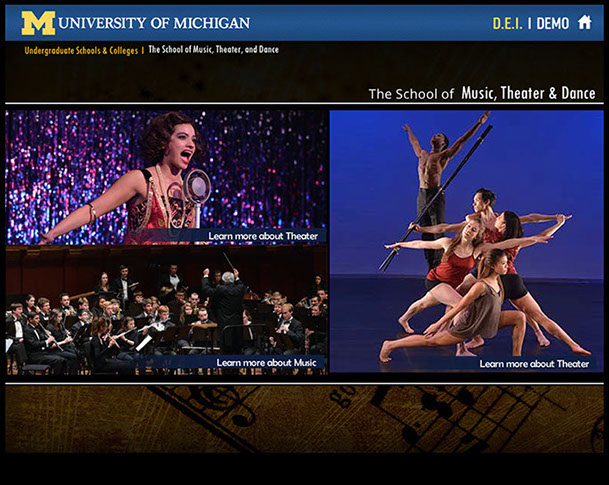Screen dimensions: 609x485
Task: Open the orchestra and conductor photo
Action: (x=166, y=310)
